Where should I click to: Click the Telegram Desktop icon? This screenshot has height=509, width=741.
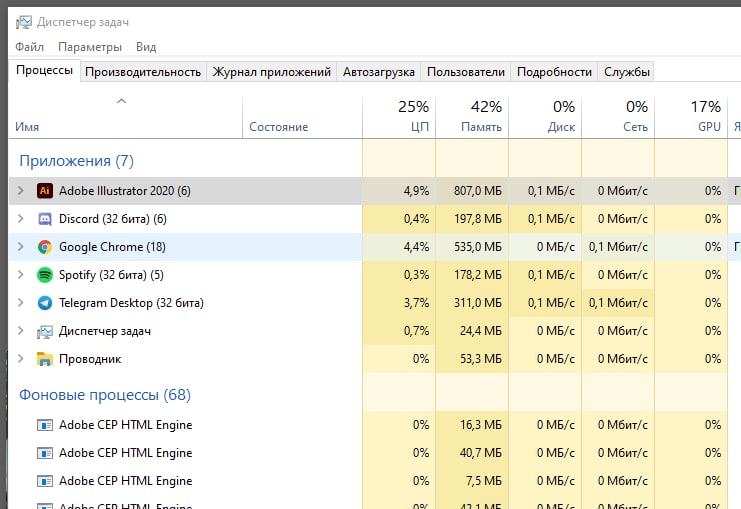pyautogui.click(x=45, y=303)
